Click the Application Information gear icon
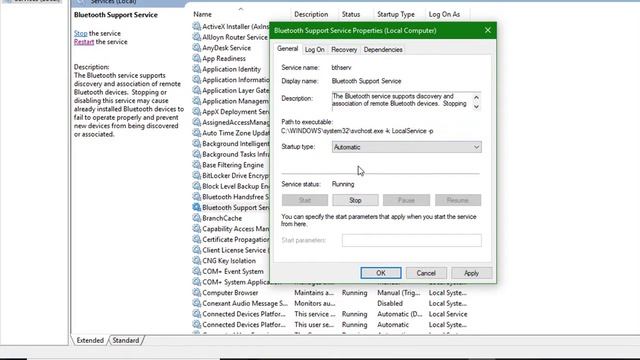The image size is (640, 360). coord(196,80)
